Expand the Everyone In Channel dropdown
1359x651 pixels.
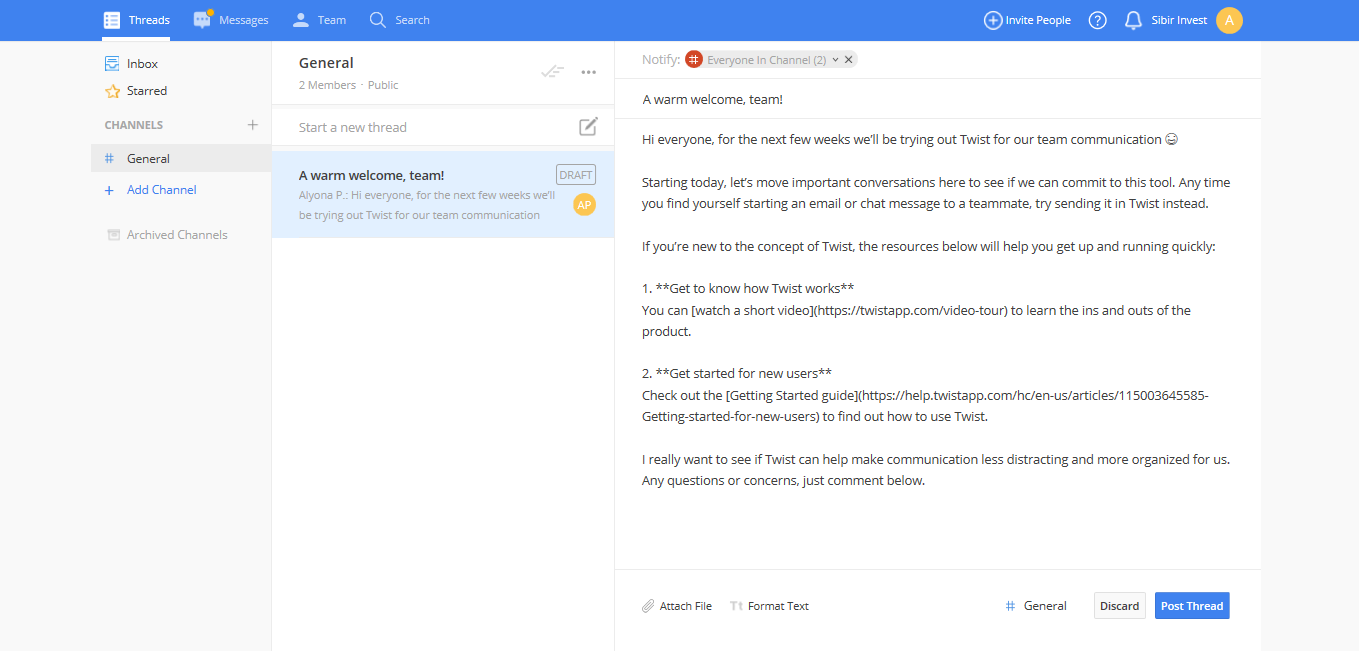coord(835,60)
